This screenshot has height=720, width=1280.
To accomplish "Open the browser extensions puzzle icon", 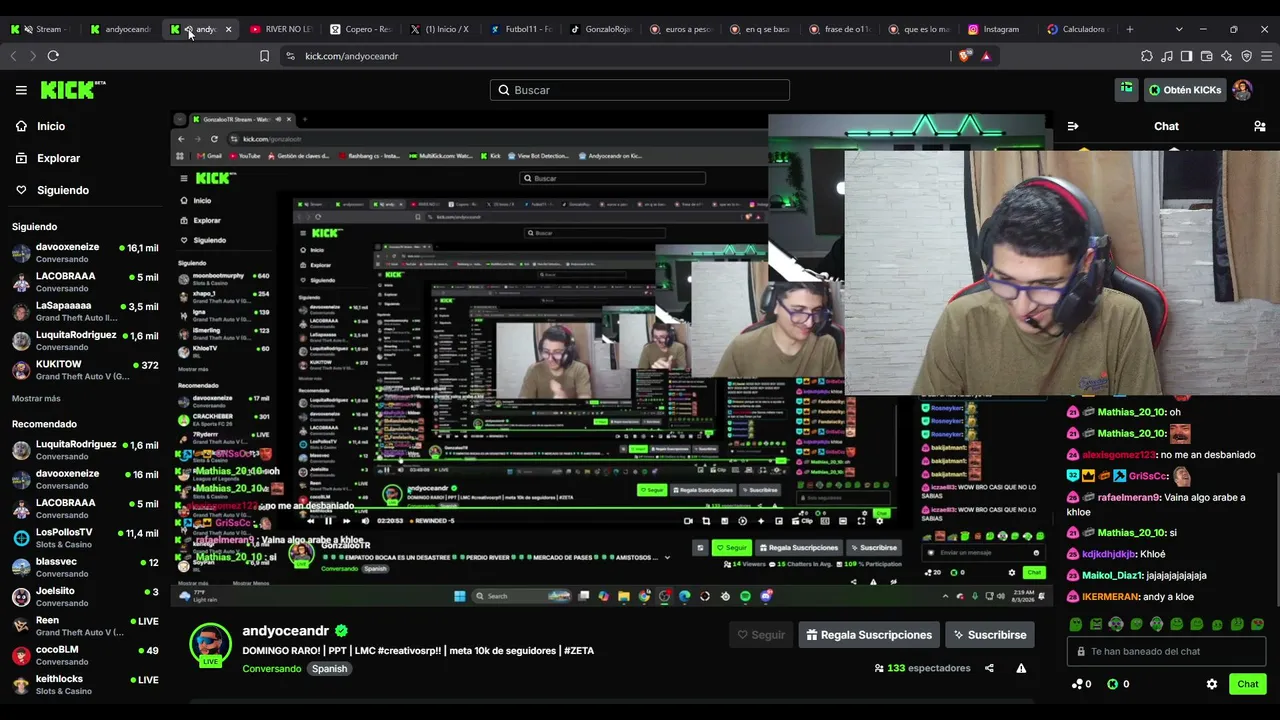I will click(x=1147, y=56).
